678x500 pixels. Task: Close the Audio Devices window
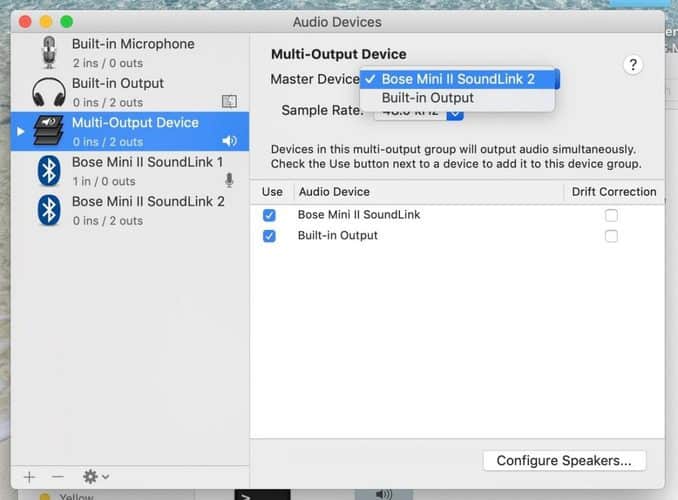click(x=25, y=22)
